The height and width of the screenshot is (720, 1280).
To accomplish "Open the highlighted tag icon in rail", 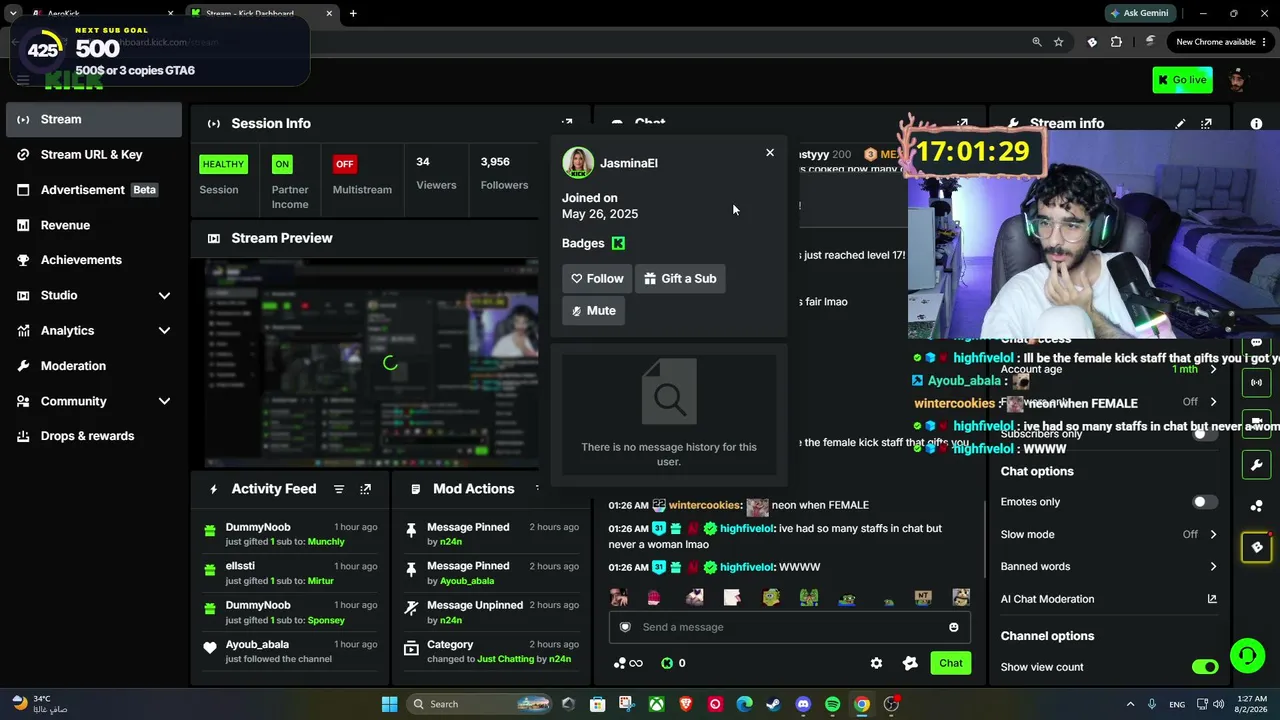I will [x=1257, y=547].
